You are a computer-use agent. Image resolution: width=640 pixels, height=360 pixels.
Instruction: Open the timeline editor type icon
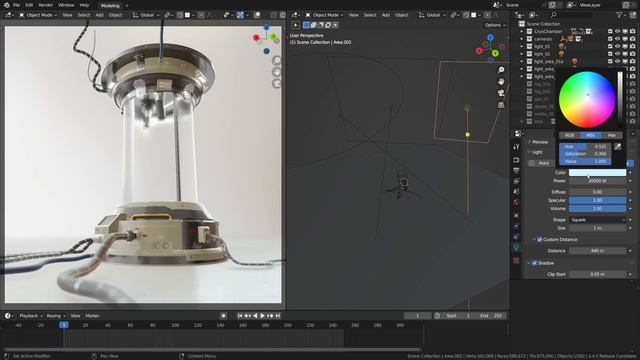9,316
